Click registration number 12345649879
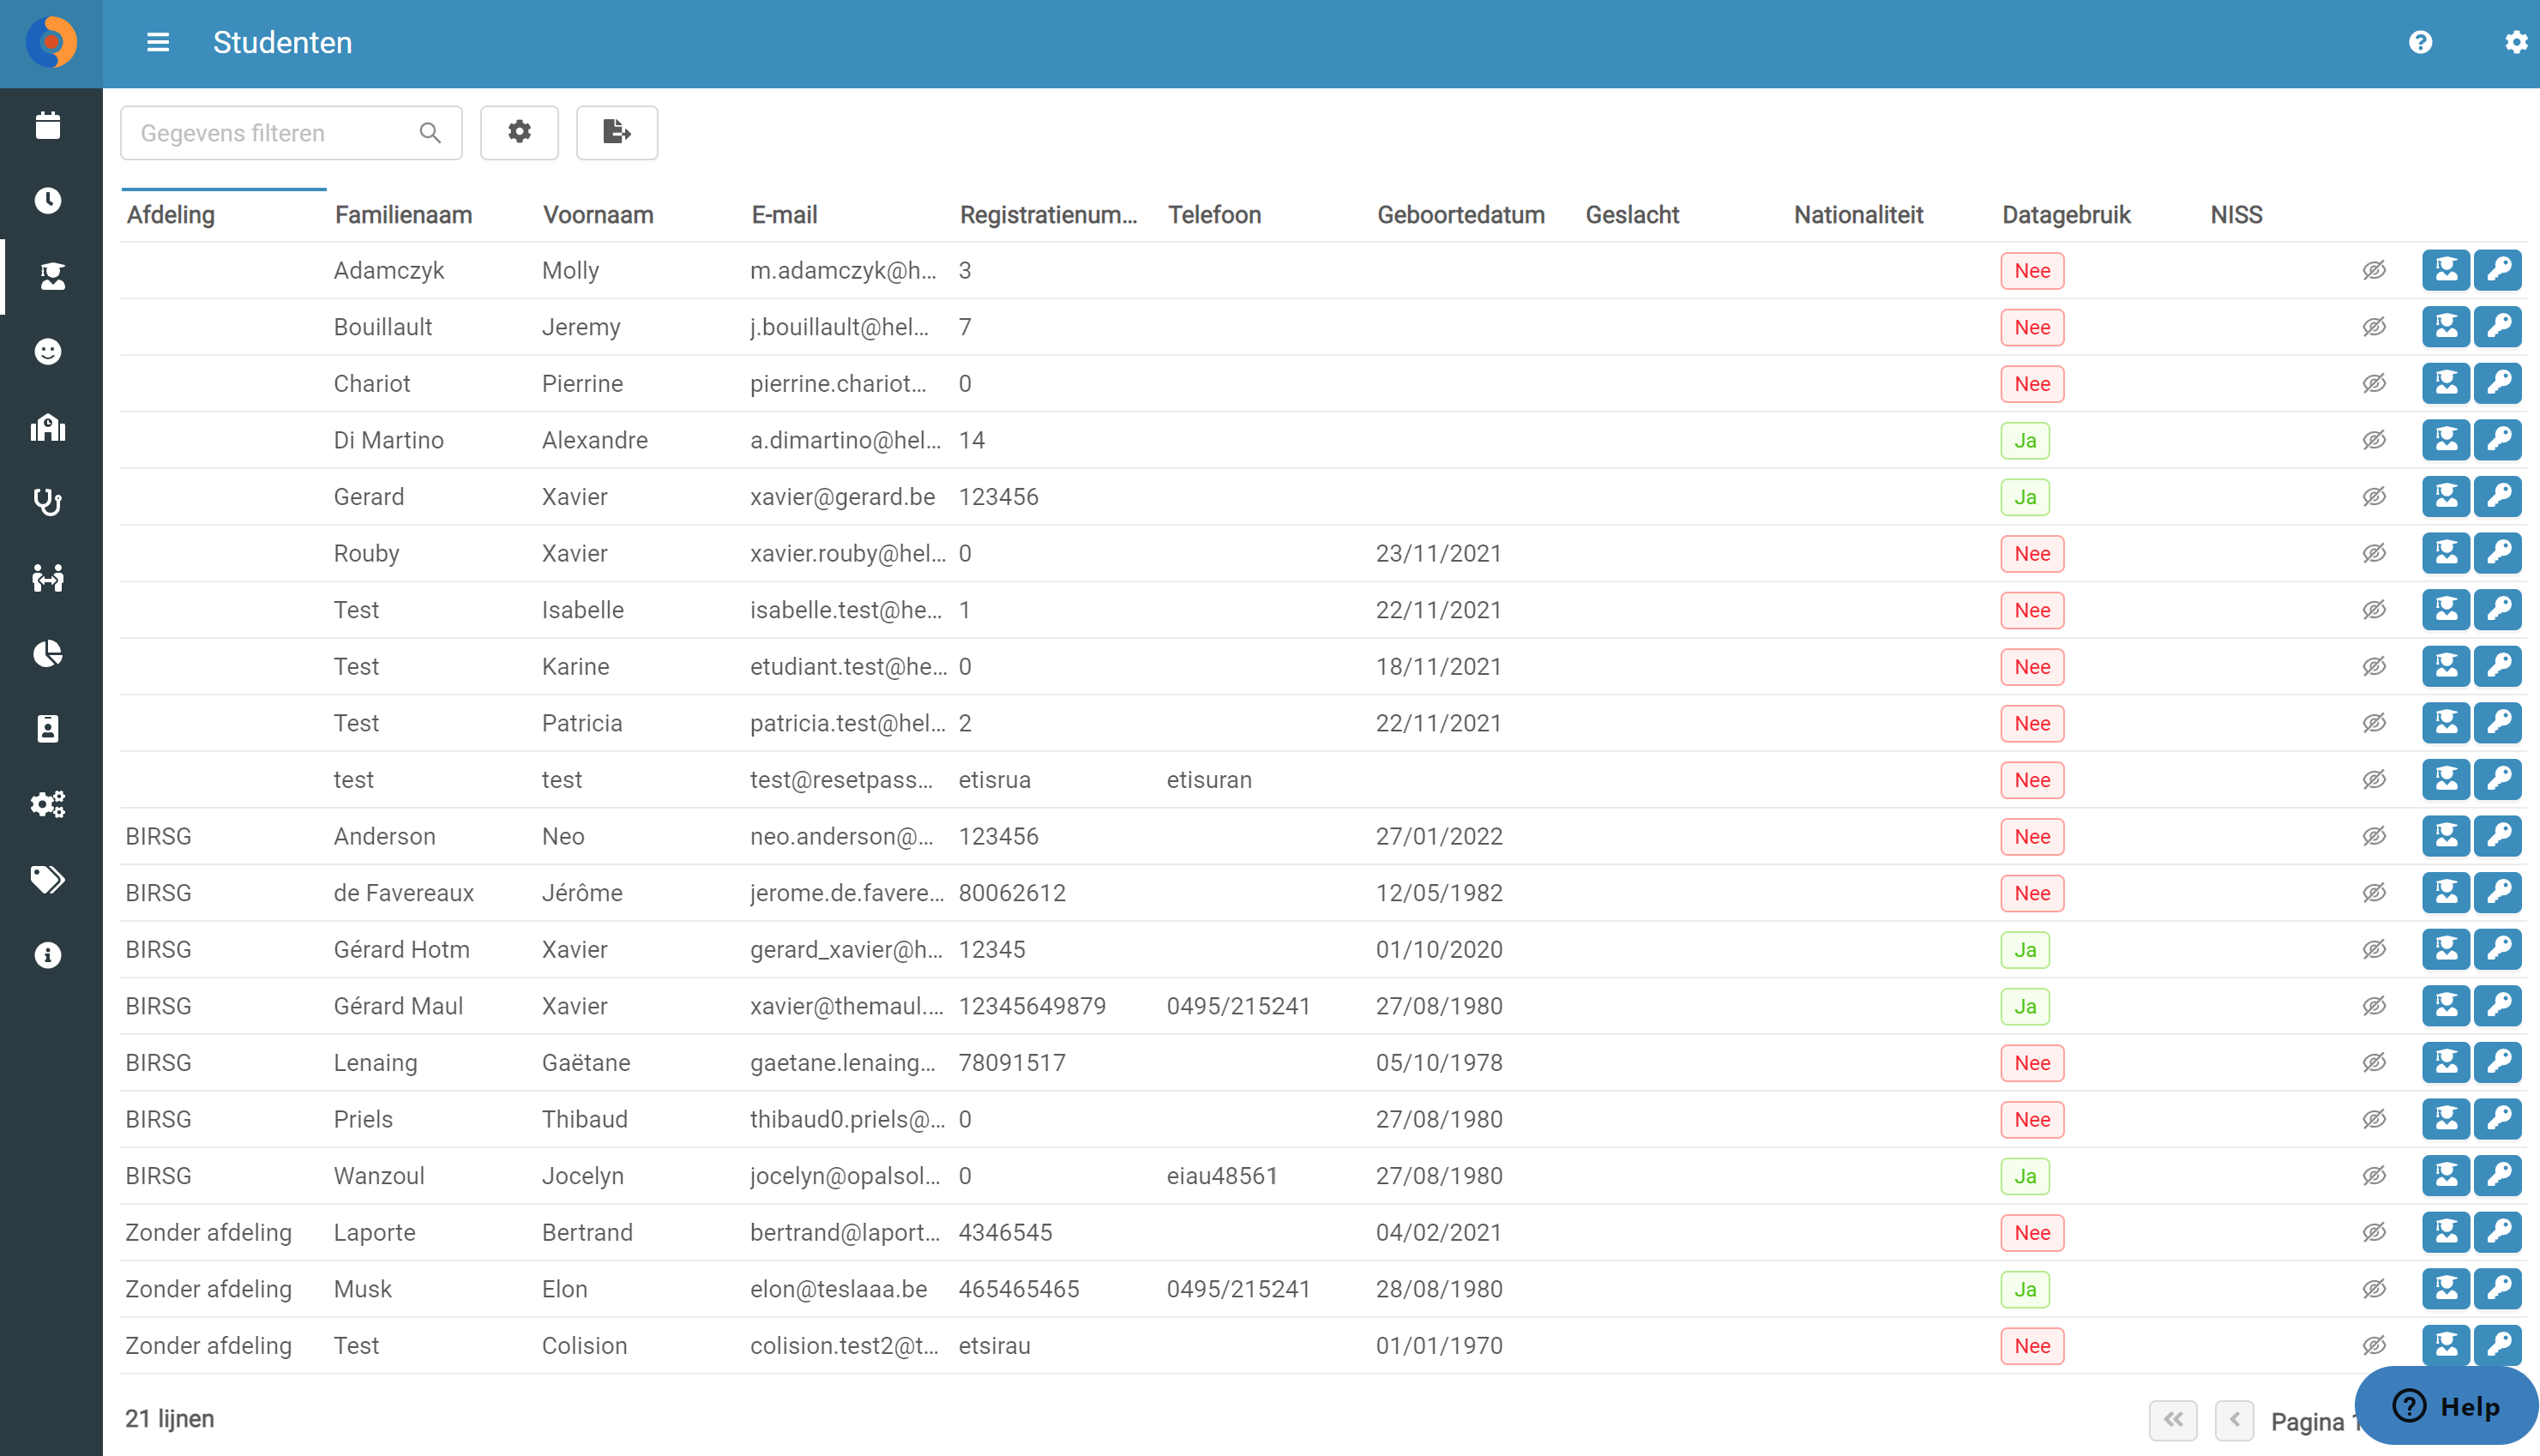 [x=1032, y=1006]
